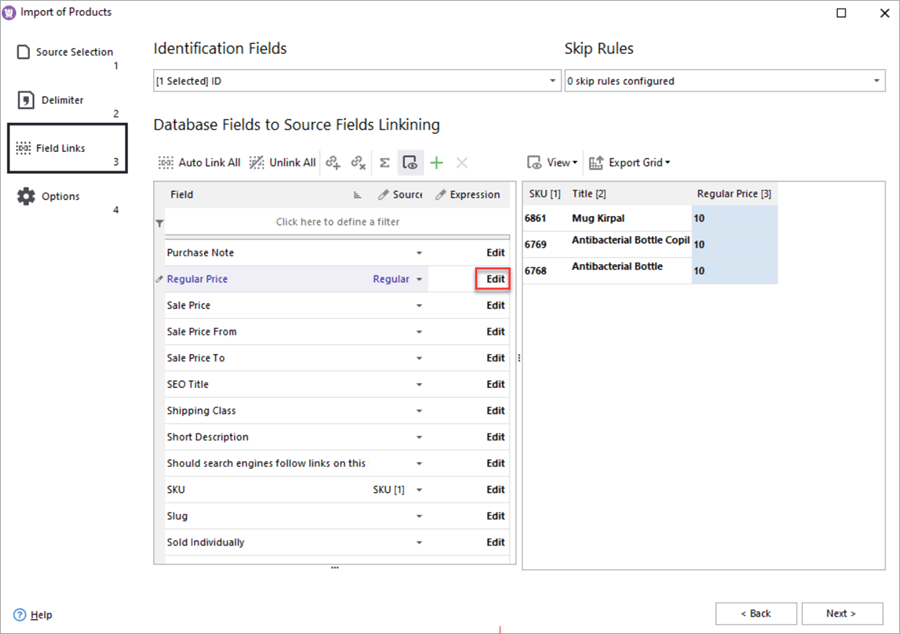Click the remove link icon with x

[358, 162]
